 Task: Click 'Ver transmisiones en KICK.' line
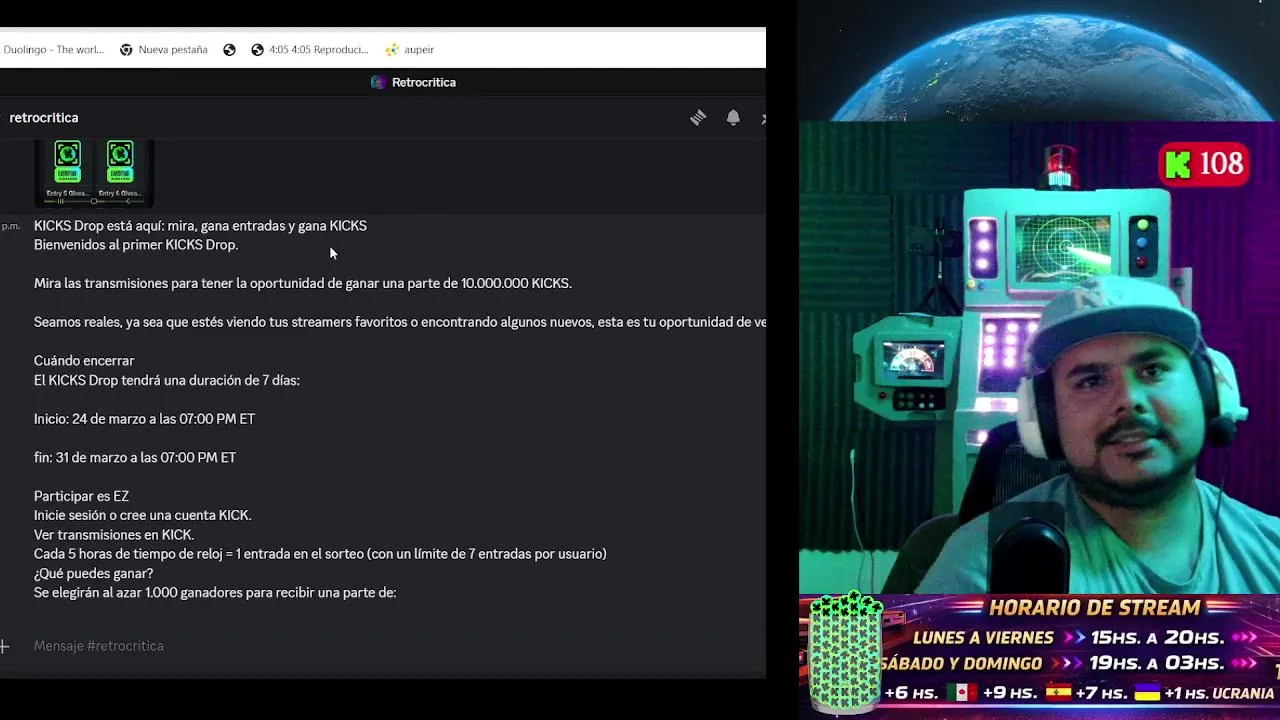point(114,535)
